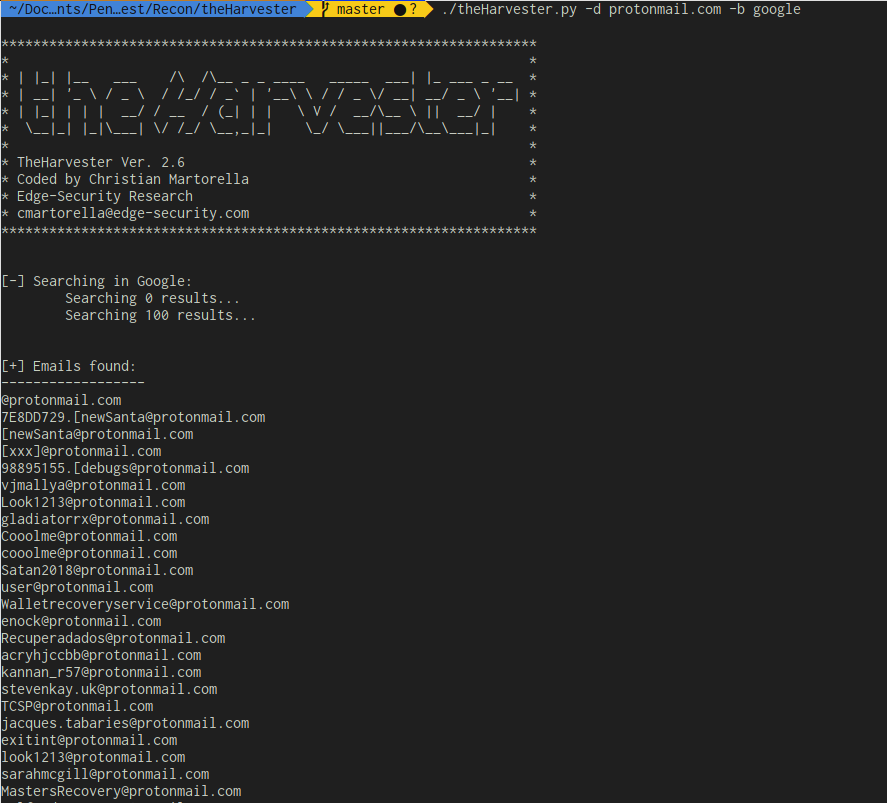Click TCSP@protonmail.com entry
Image resolution: width=887 pixels, height=803 pixels.
click(77, 706)
